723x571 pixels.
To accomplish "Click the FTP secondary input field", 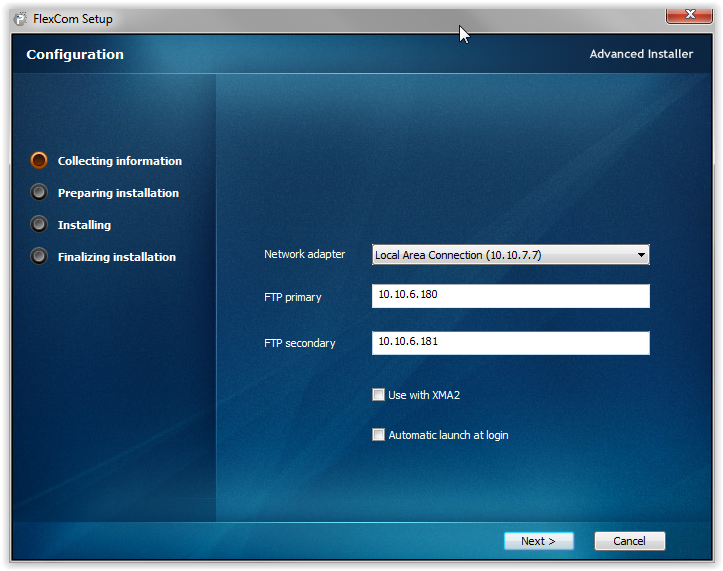I will (510, 343).
